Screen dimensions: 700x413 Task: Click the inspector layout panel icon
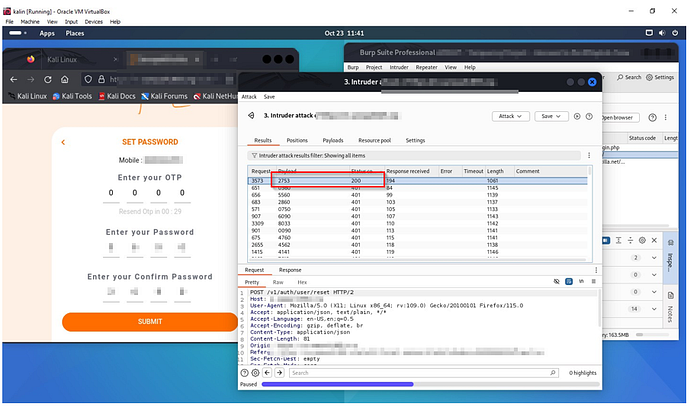pyautogui.click(x=606, y=240)
